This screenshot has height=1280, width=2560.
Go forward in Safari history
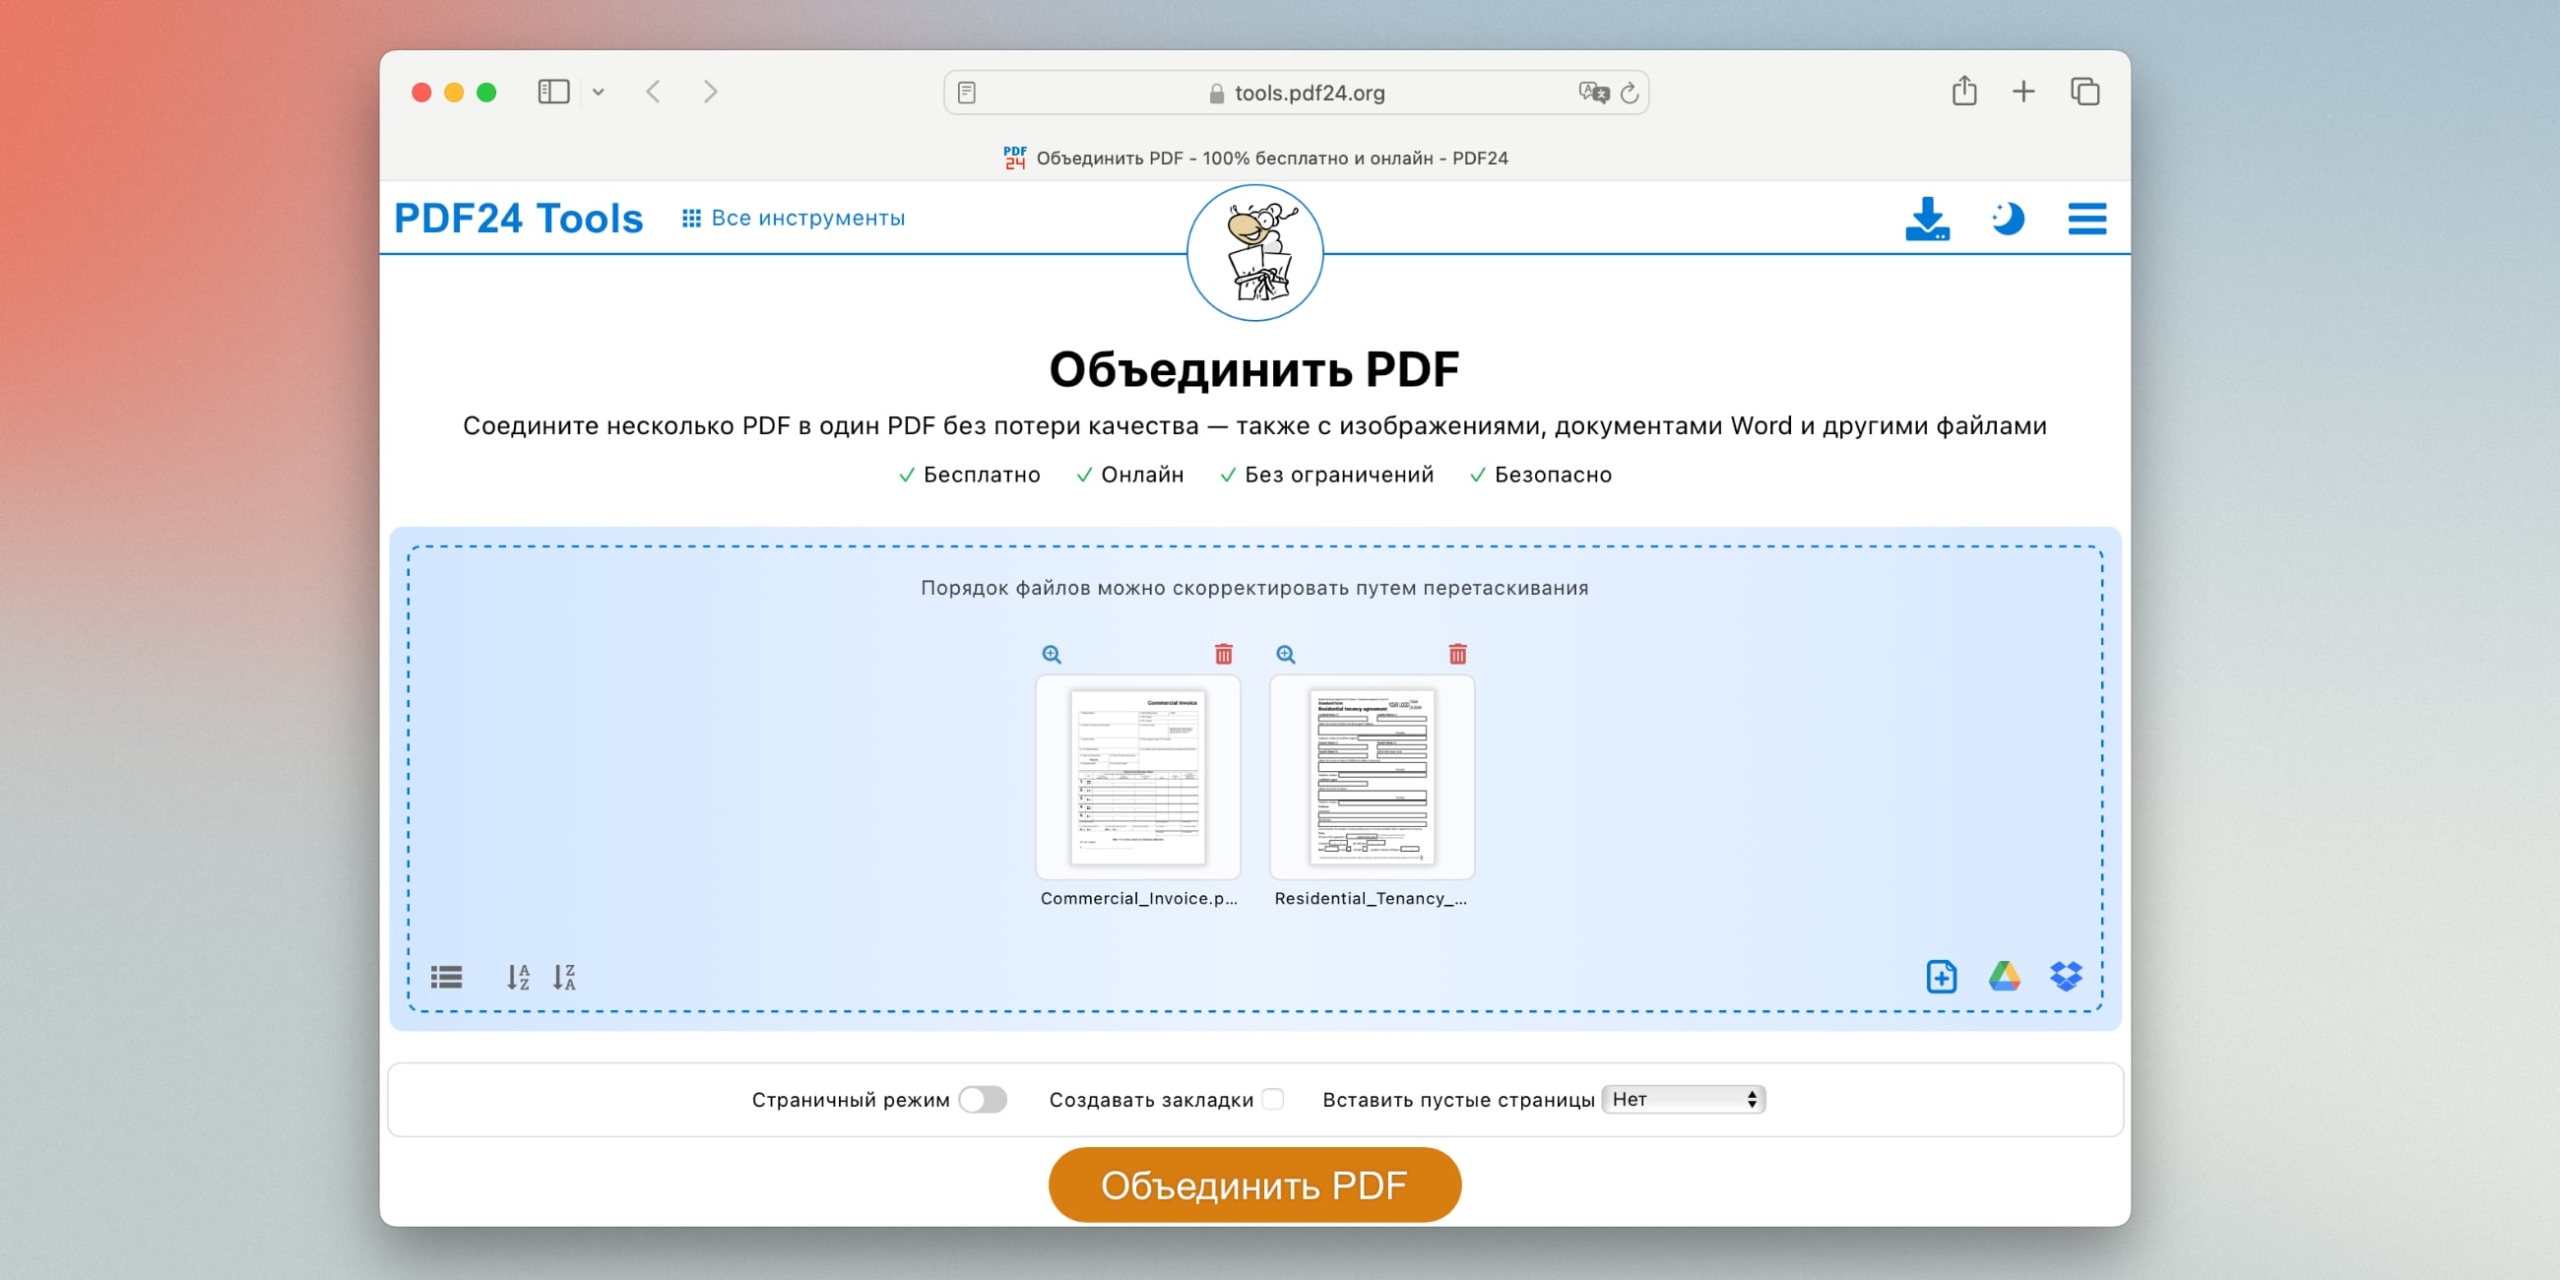click(x=710, y=92)
